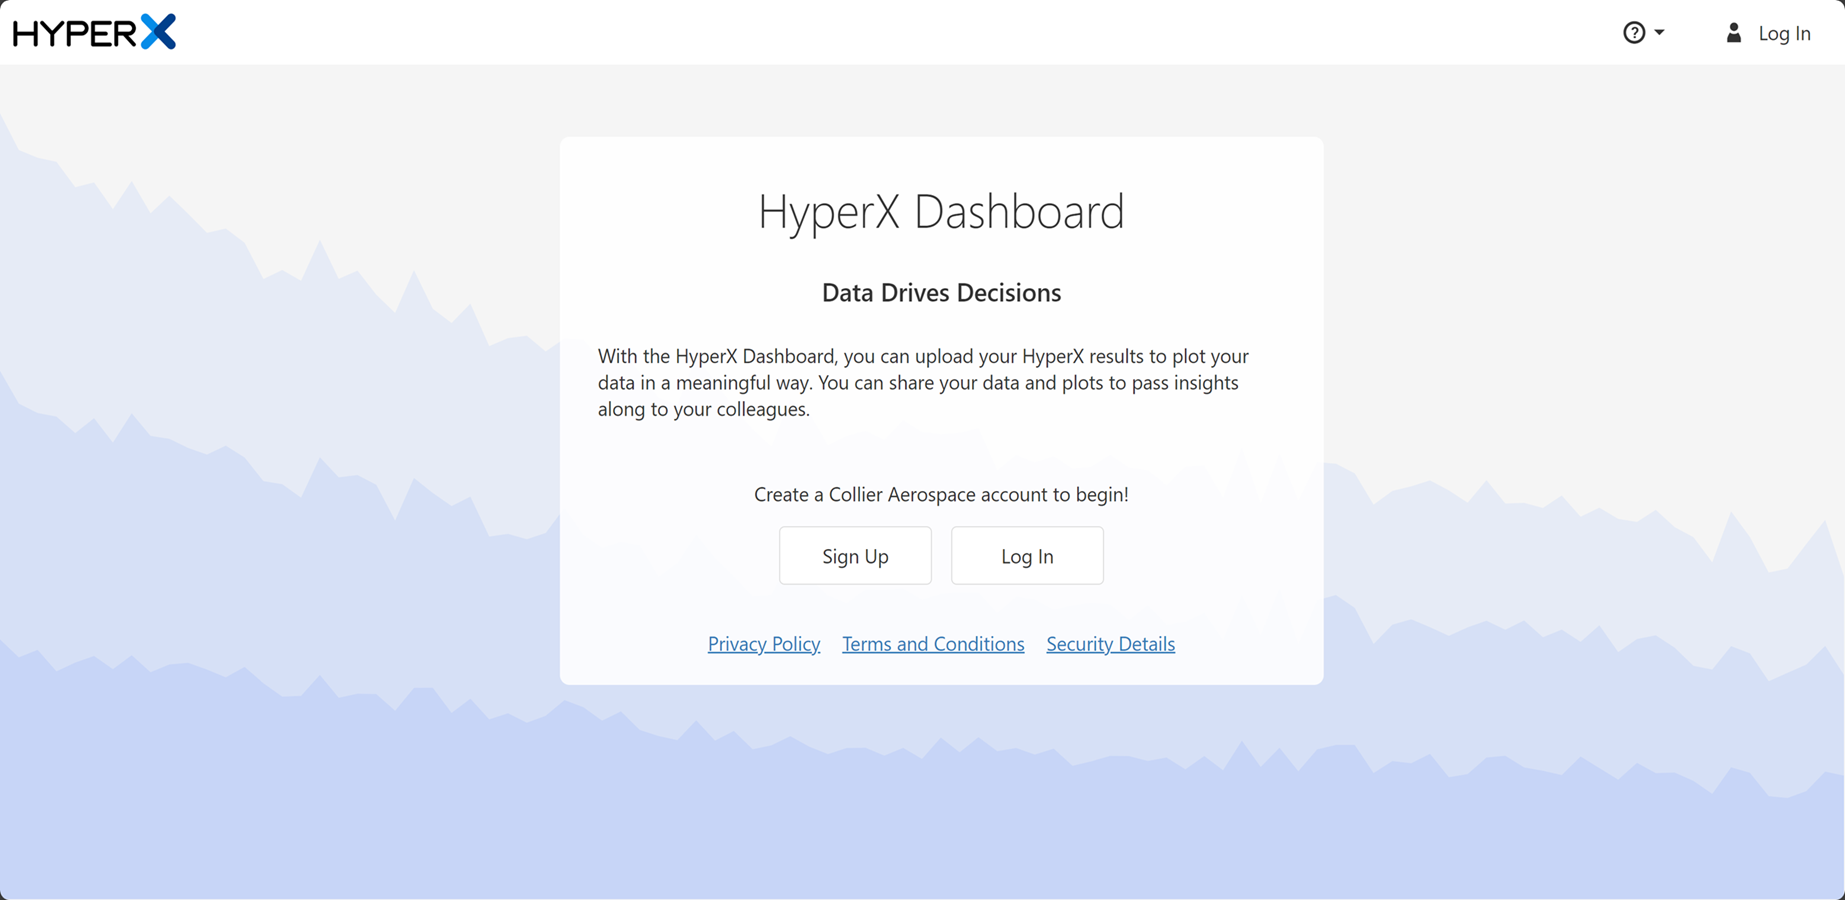Viewport: 1846px width, 900px height.
Task: Open the Security Details link
Action: click(1110, 644)
